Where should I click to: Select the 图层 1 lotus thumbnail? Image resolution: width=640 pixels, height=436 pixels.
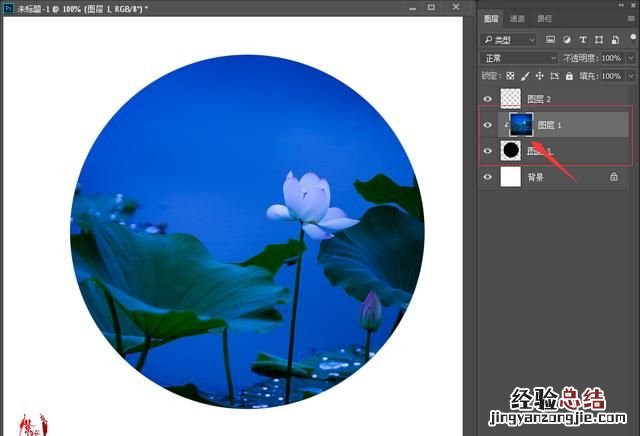tap(521, 125)
